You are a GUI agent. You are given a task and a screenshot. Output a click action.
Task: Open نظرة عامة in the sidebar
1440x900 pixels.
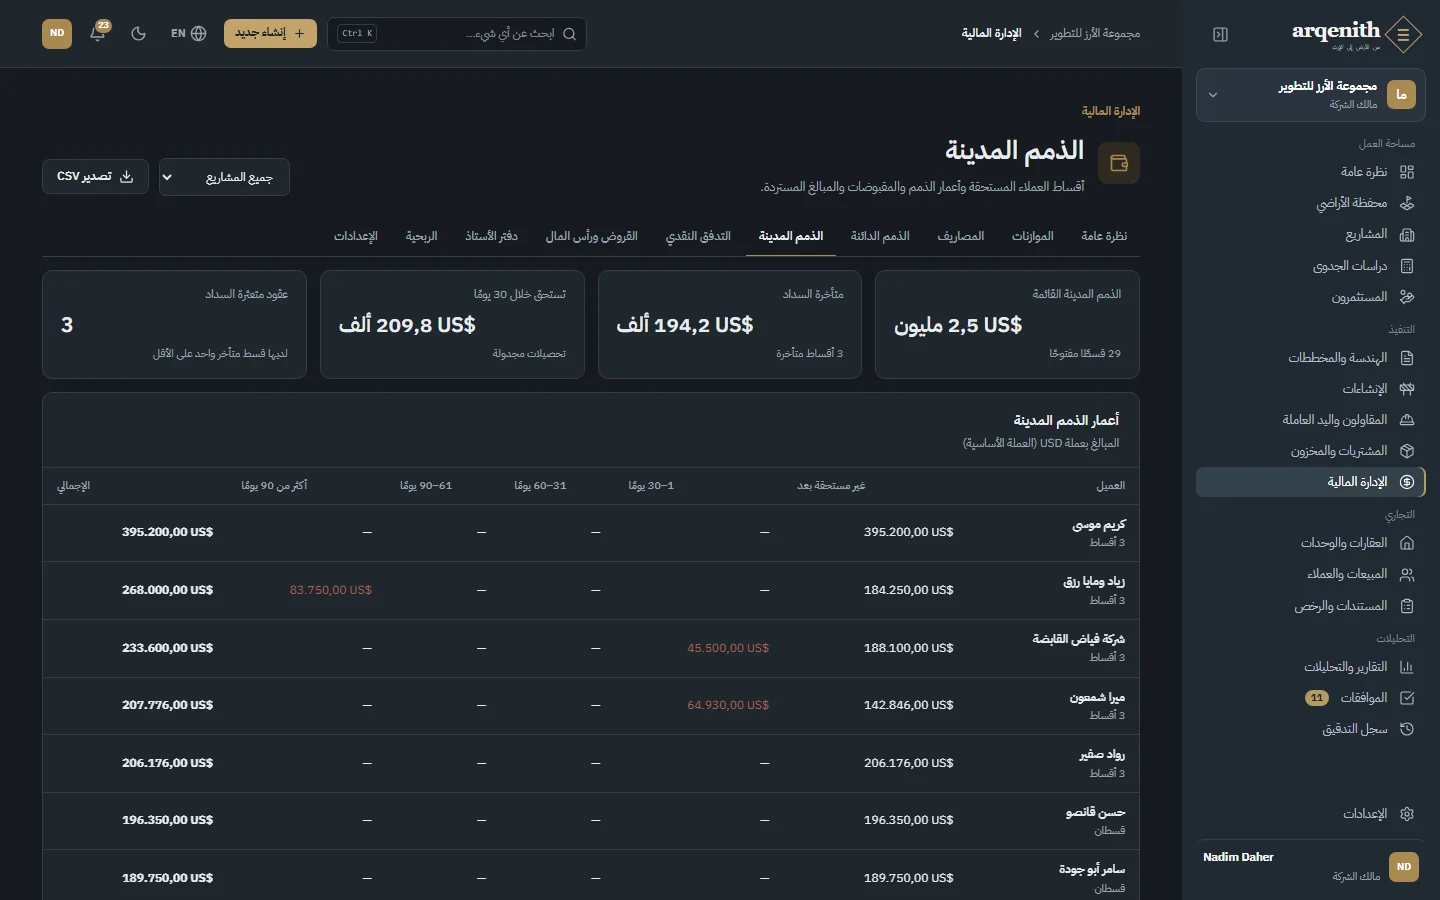coord(1311,172)
